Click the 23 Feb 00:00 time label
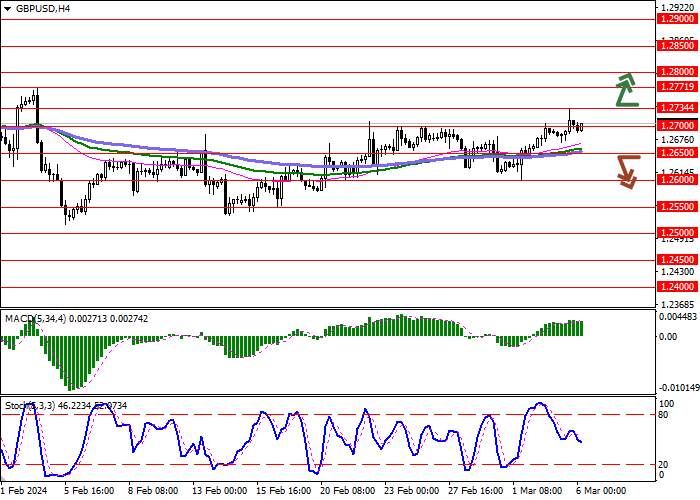The height and width of the screenshot is (500, 700). (412, 491)
